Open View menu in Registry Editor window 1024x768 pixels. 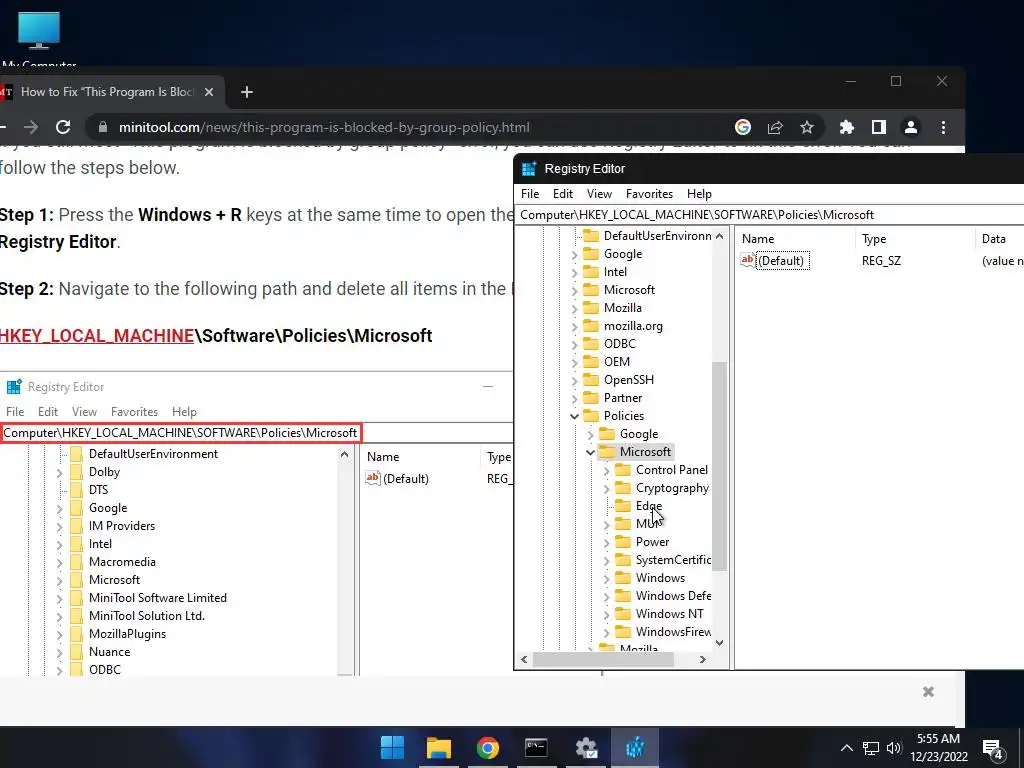coord(599,194)
